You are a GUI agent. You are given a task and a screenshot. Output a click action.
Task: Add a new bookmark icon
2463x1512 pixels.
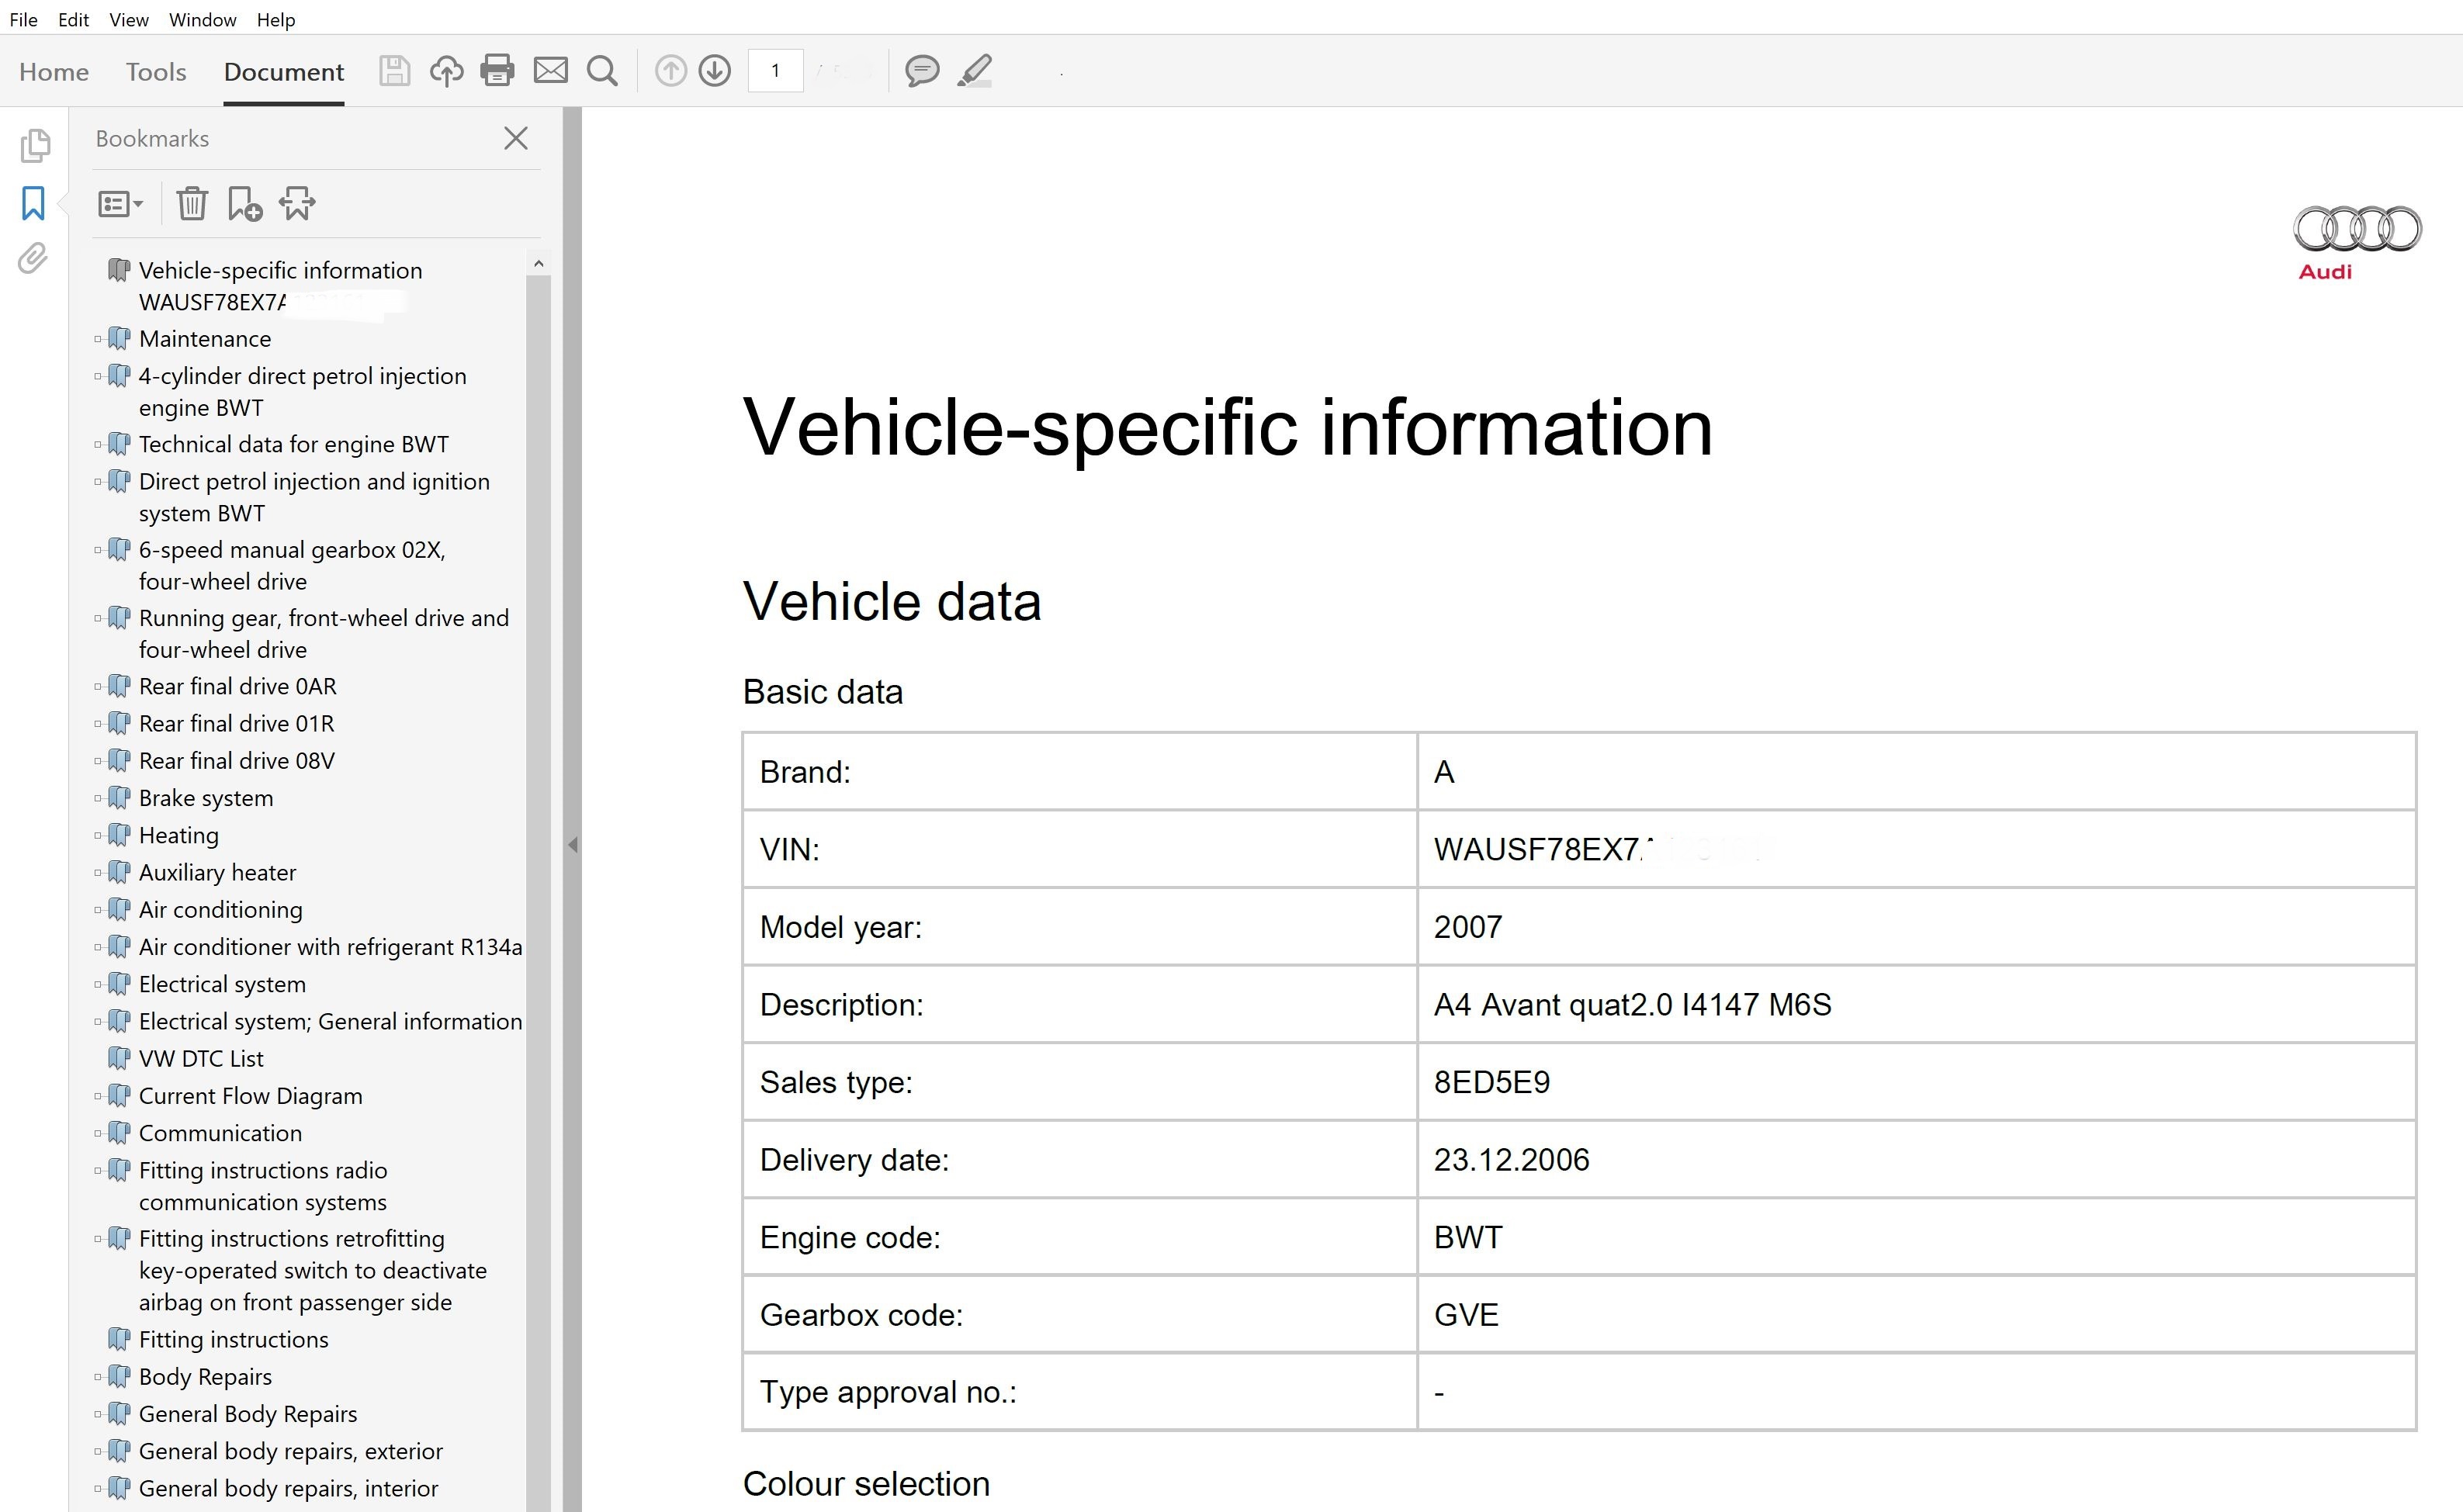244,204
